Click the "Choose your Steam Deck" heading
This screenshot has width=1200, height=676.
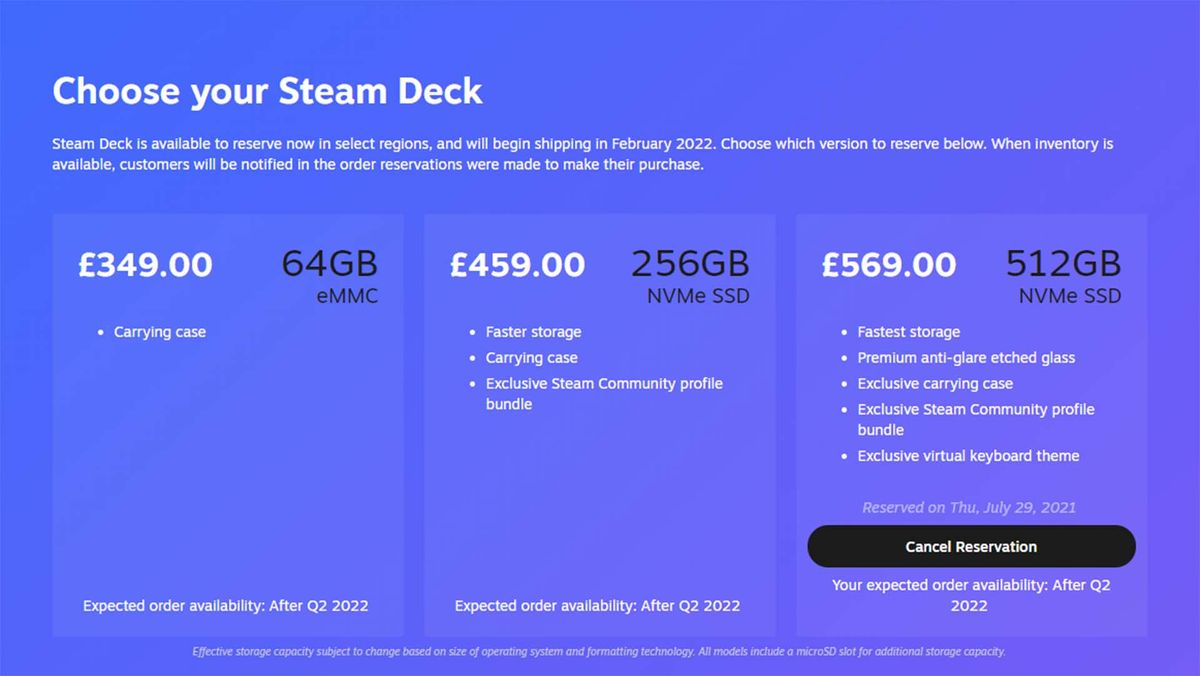coord(267,91)
